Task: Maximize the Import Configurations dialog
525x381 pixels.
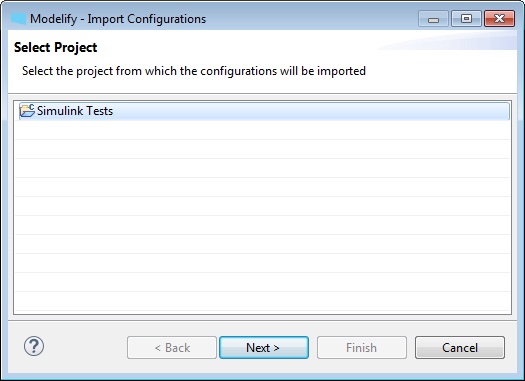Action: pyautogui.click(x=466, y=19)
